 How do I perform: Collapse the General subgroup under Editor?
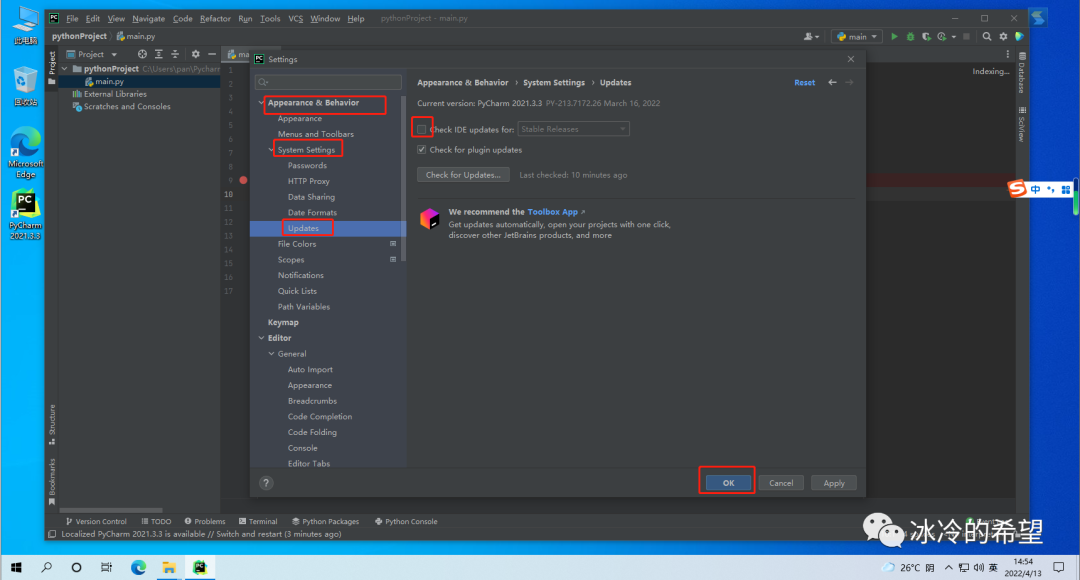tap(271, 354)
